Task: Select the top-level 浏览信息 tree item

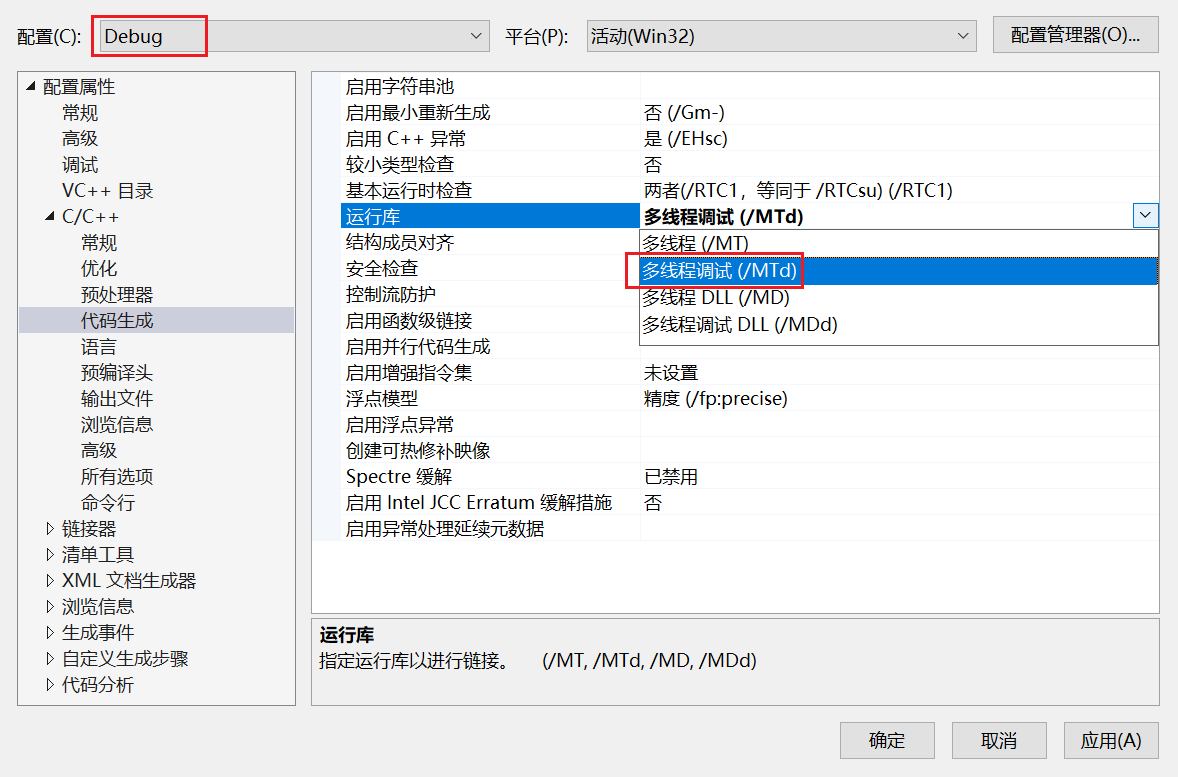Action: [98, 606]
